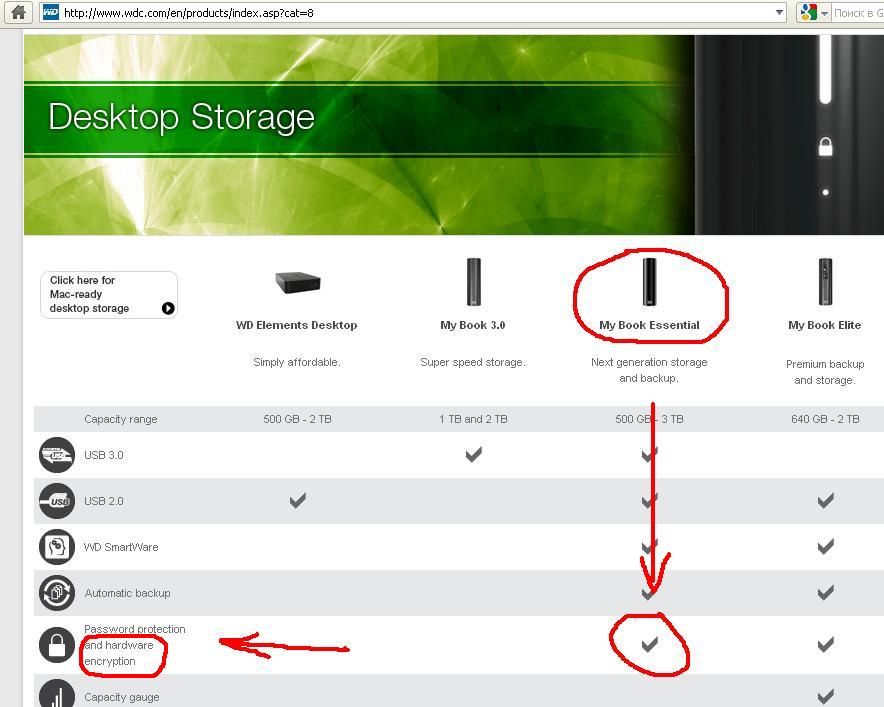Screen dimensions: 884x707
Task: Click the WD SmartWare feature icon
Action: 56,547
